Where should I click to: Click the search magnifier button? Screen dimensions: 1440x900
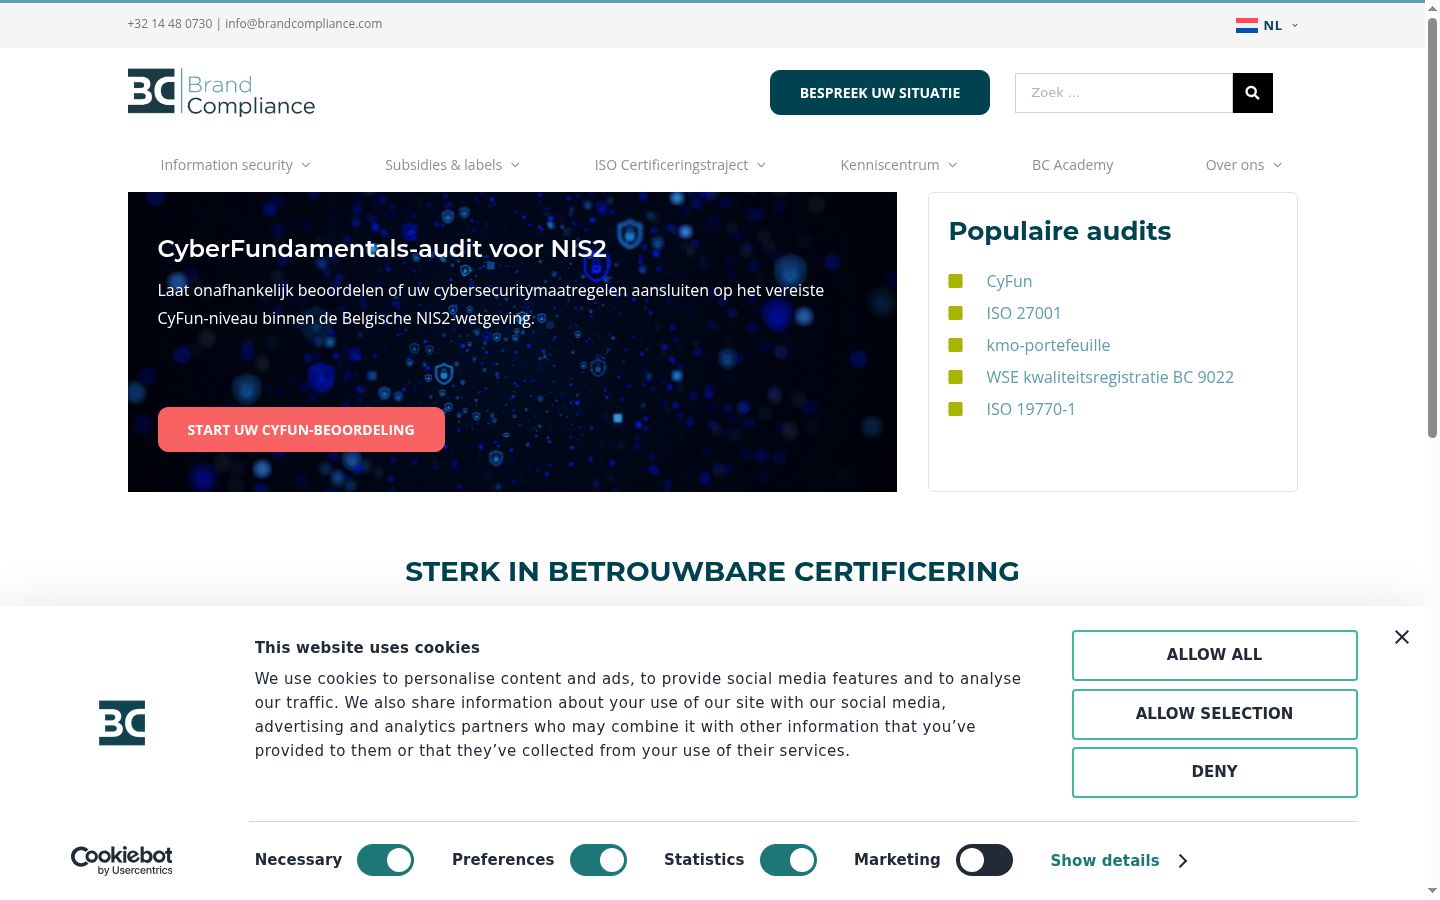pos(1252,93)
